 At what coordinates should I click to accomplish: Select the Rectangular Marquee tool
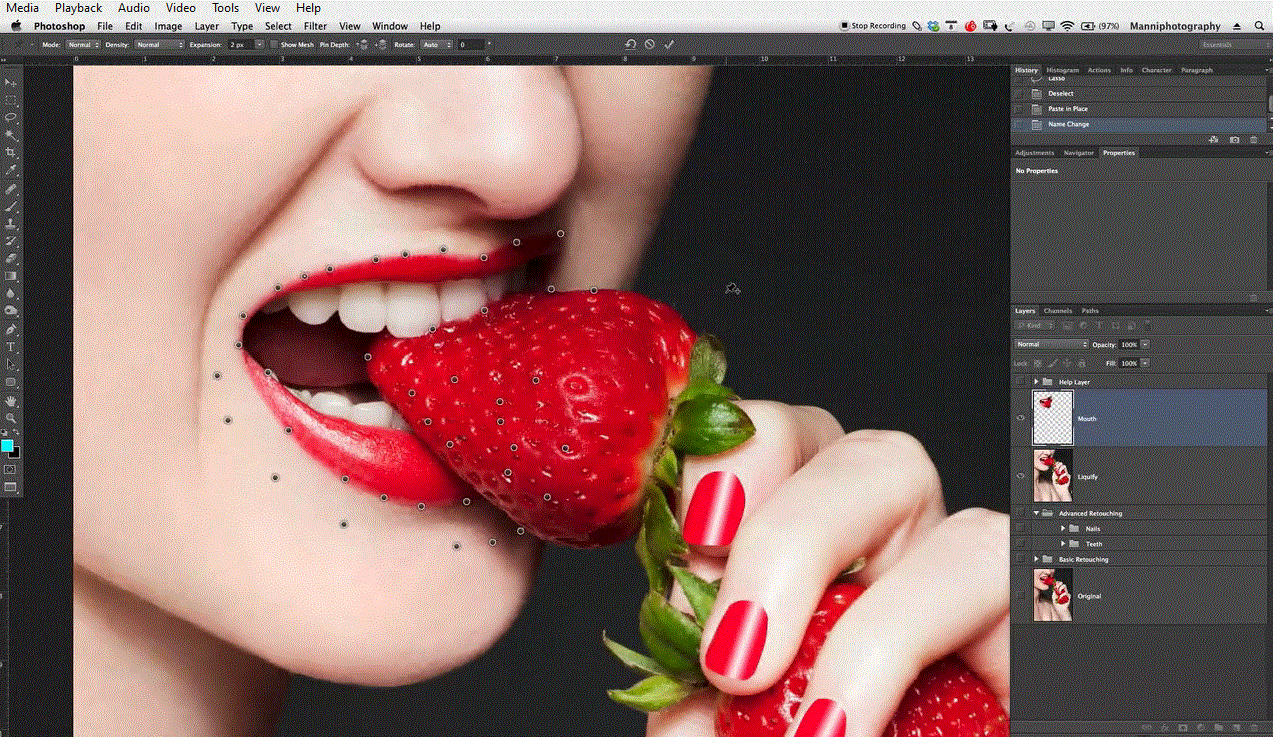(x=11, y=100)
